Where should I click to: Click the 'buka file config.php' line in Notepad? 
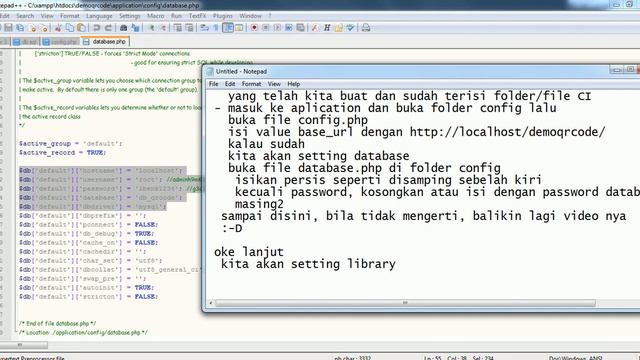tap(298, 120)
